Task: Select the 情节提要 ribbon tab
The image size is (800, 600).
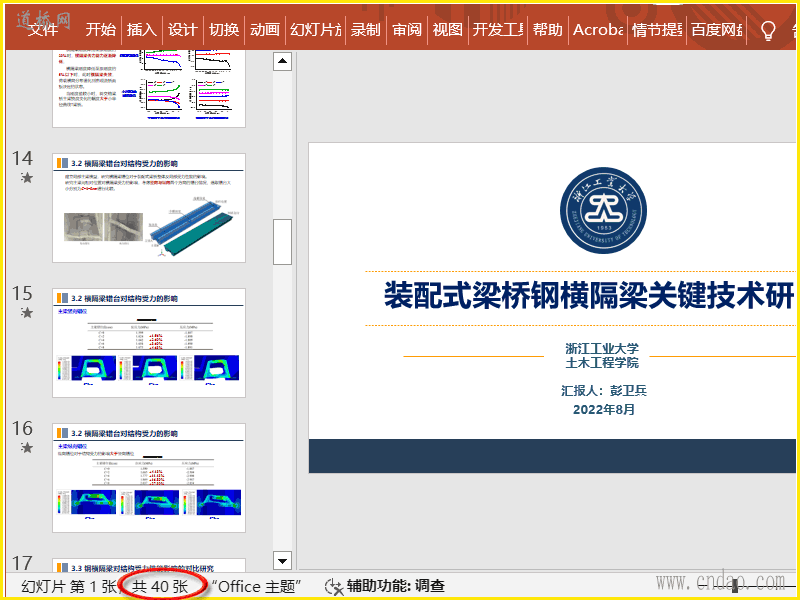Action: coord(657,30)
